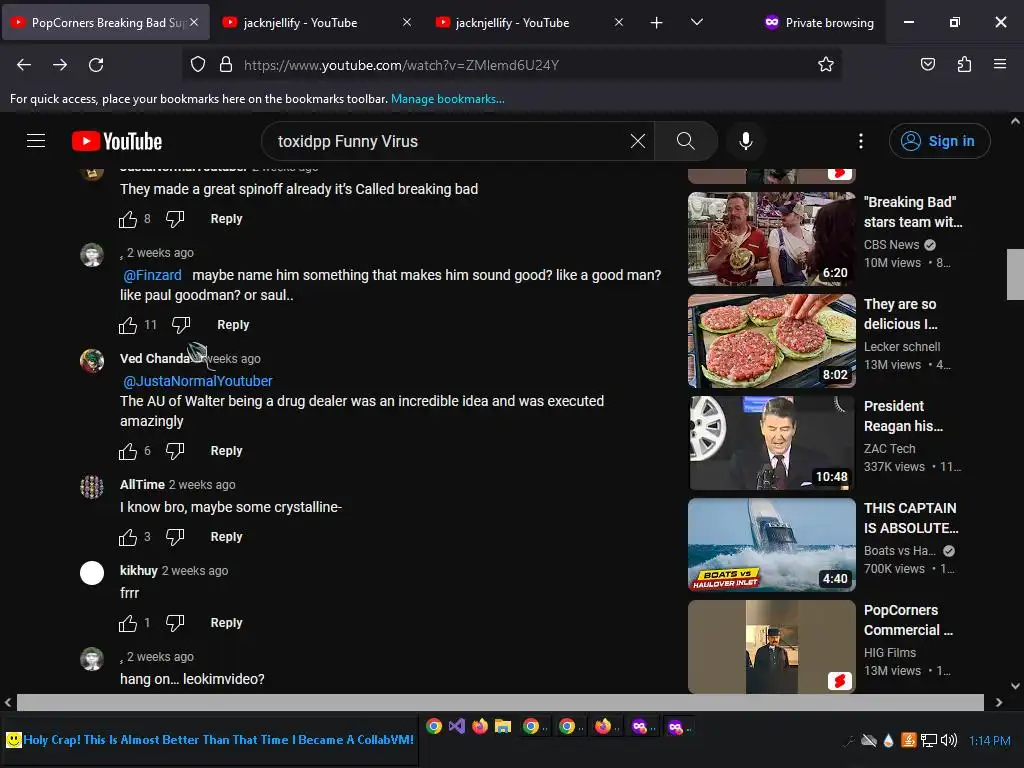Open network status tray icon

coord(929,740)
